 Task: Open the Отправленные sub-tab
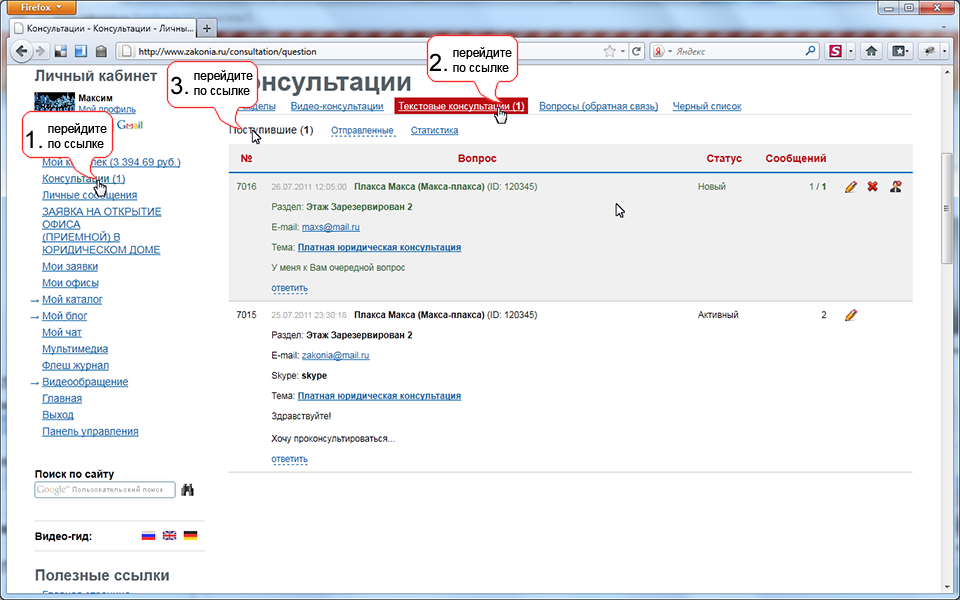(x=362, y=130)
